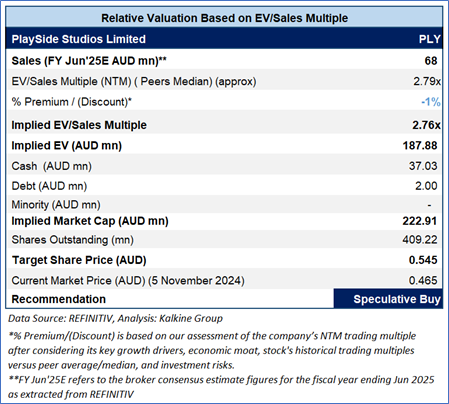Click the 'PLY' ticker cell
449x404 pixels.
click(430, 39)
